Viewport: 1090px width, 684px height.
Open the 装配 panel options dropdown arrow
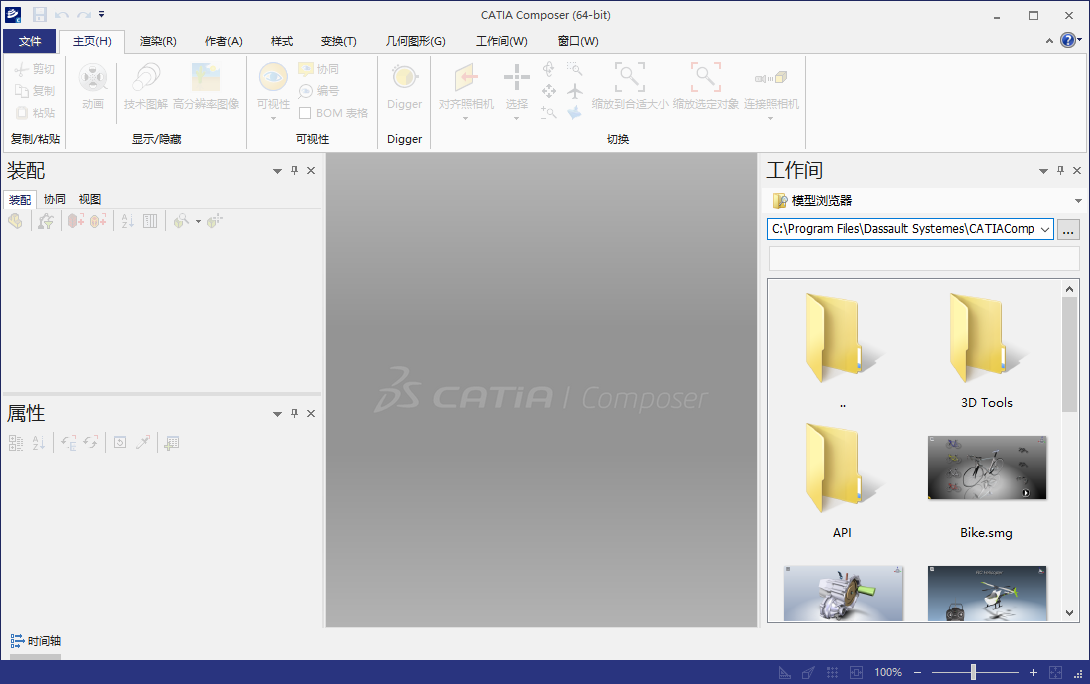click(277, 171)
